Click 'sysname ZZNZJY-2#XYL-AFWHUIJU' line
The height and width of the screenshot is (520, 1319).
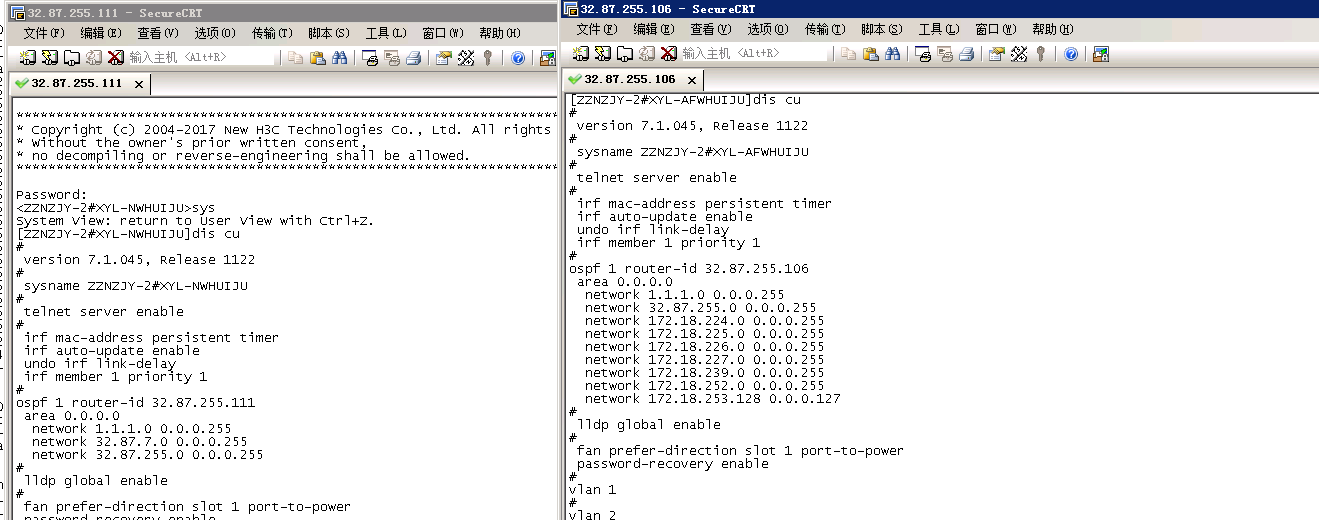point(693,152)
